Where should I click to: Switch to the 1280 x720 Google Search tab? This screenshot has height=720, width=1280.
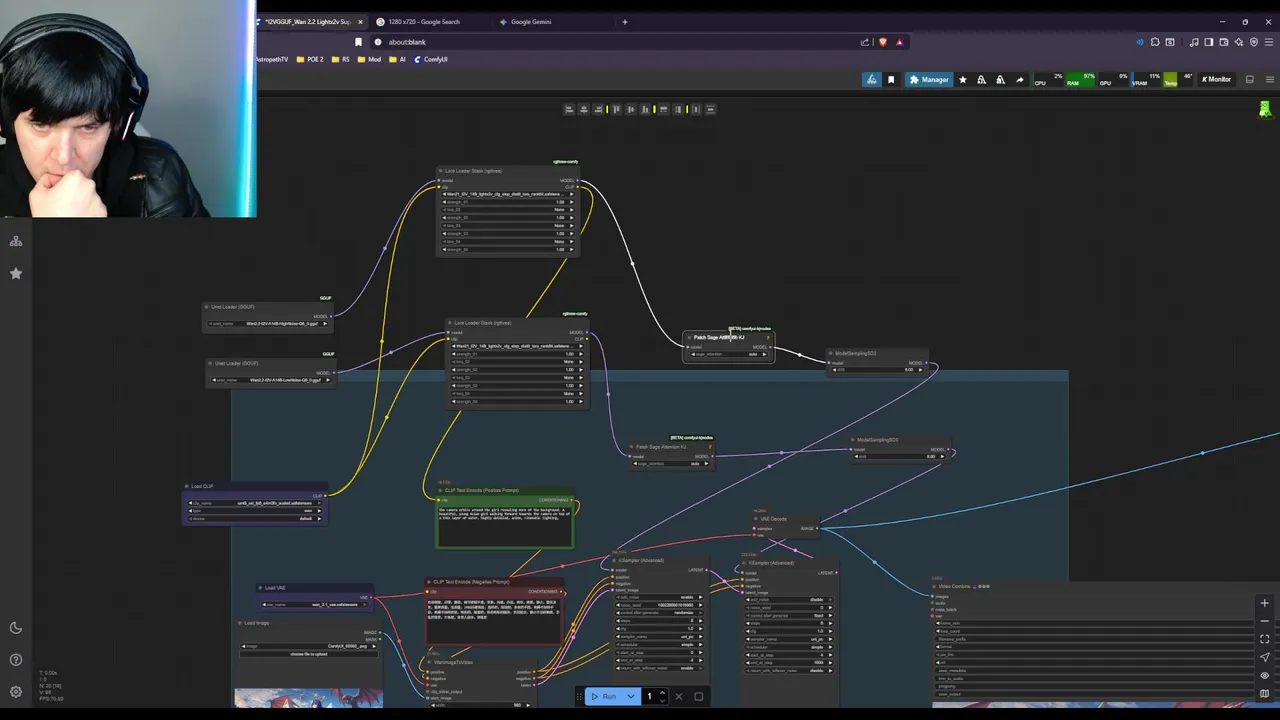[x=425, y=22]
